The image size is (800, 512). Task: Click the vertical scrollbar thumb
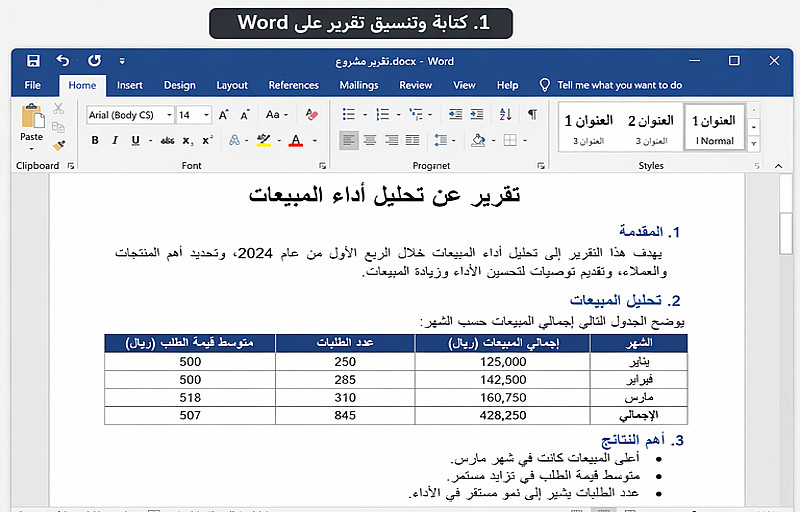(786, 233)
